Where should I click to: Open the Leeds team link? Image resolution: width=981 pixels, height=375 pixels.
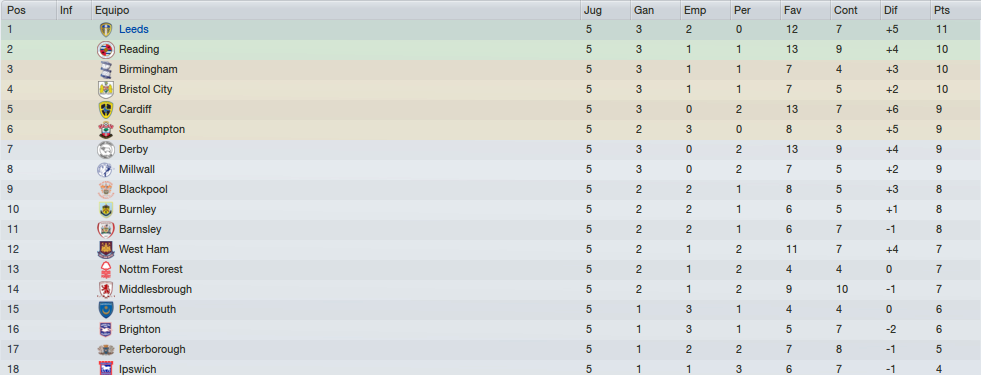(134, 29)
